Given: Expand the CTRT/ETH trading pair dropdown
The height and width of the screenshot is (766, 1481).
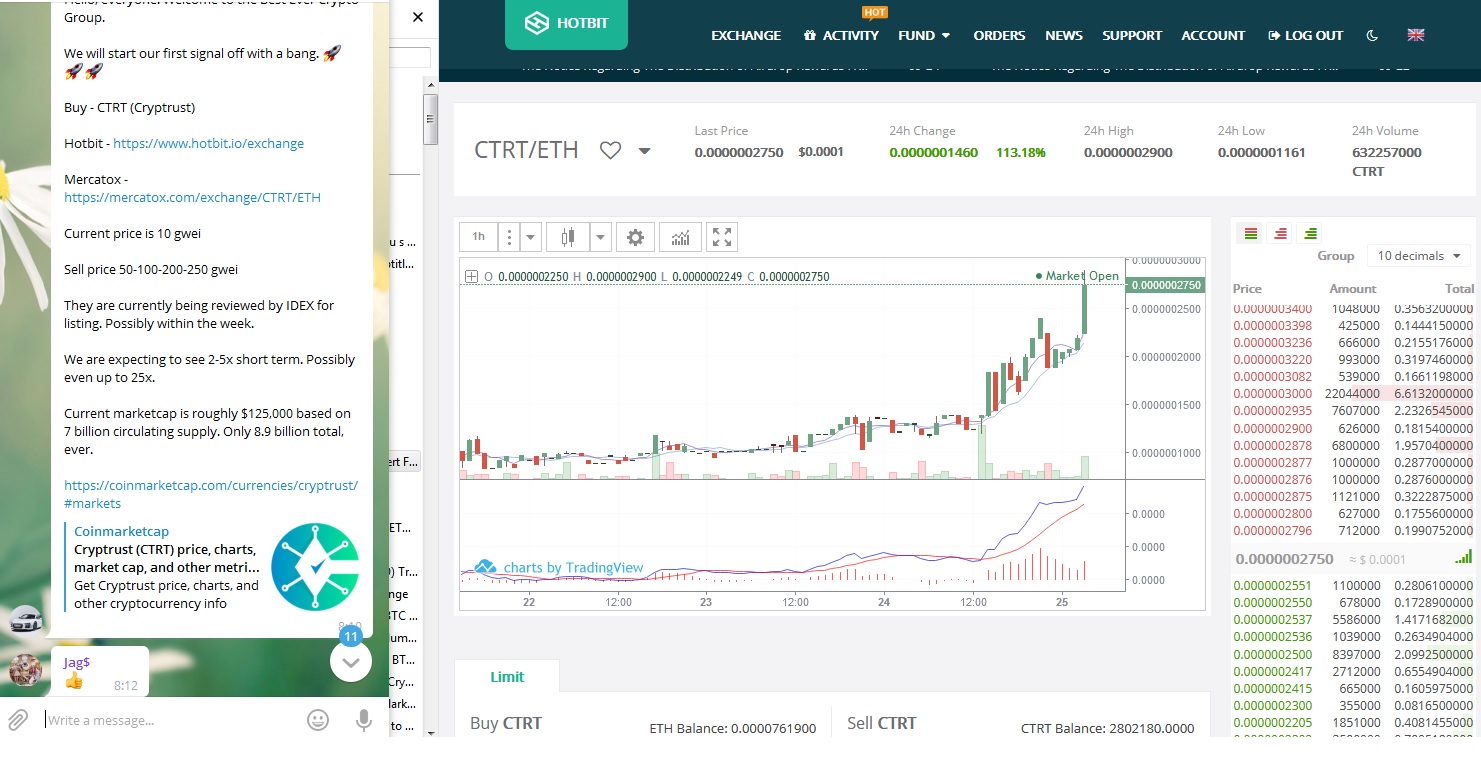Looking at the screenshot, I should tap(645, 151).
